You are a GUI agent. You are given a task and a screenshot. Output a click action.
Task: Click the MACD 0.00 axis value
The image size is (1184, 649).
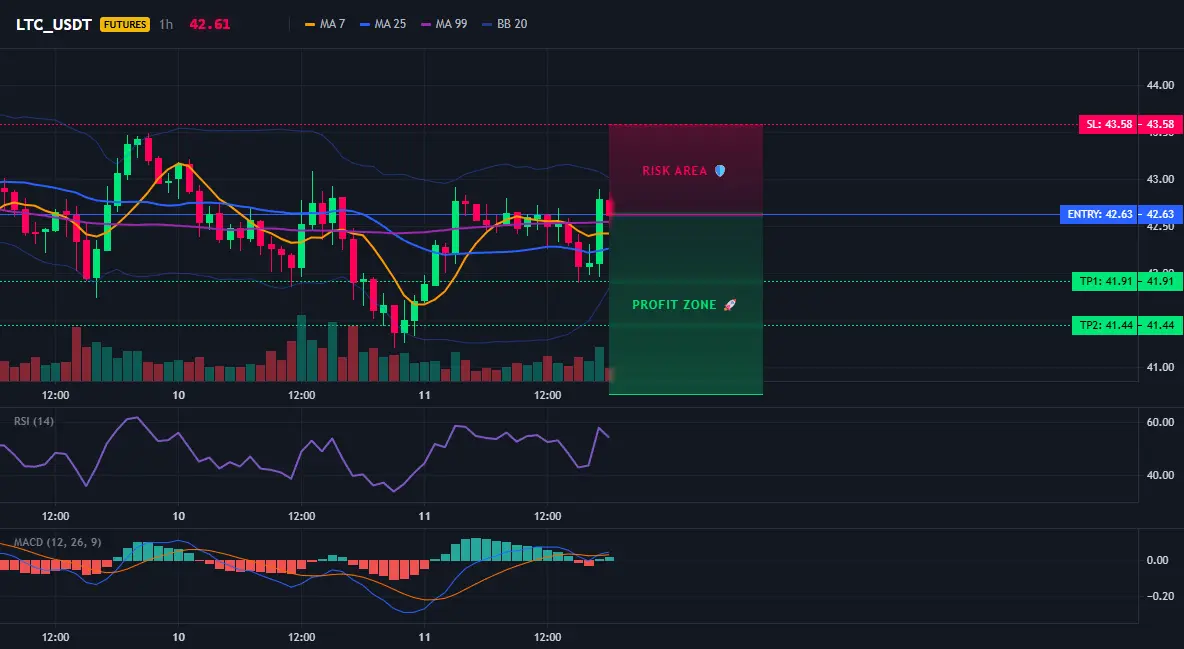pos(1158,560)
